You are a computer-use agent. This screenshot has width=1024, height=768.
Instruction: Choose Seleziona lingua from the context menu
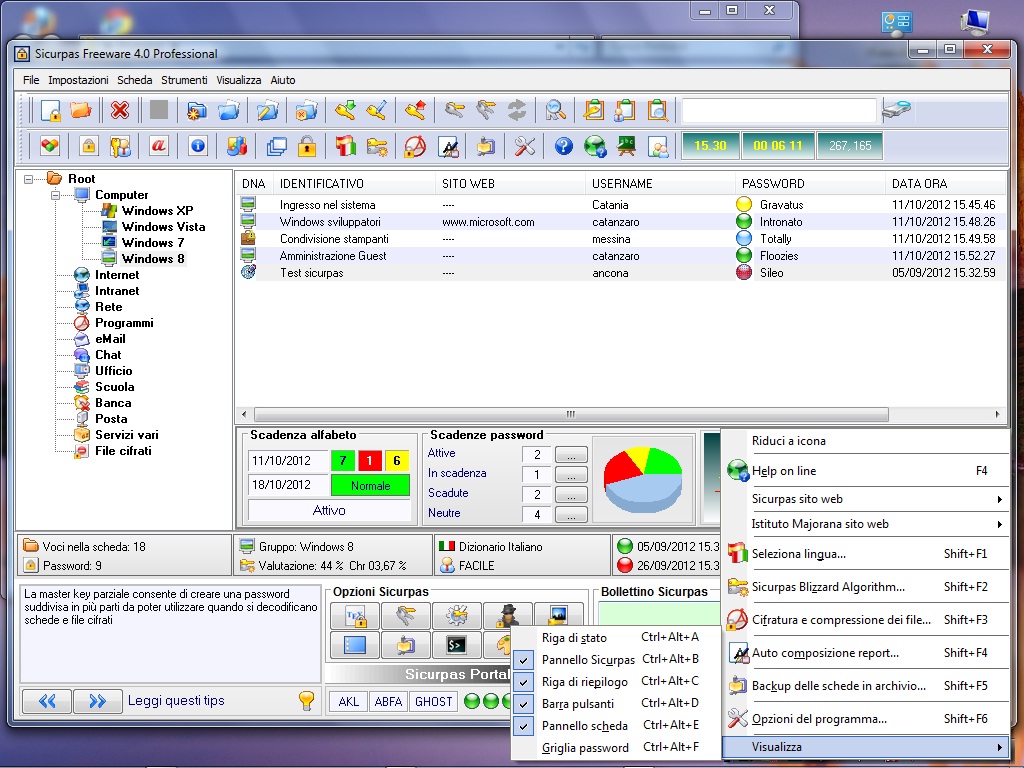pyautogui.click(x=866, y=554)
